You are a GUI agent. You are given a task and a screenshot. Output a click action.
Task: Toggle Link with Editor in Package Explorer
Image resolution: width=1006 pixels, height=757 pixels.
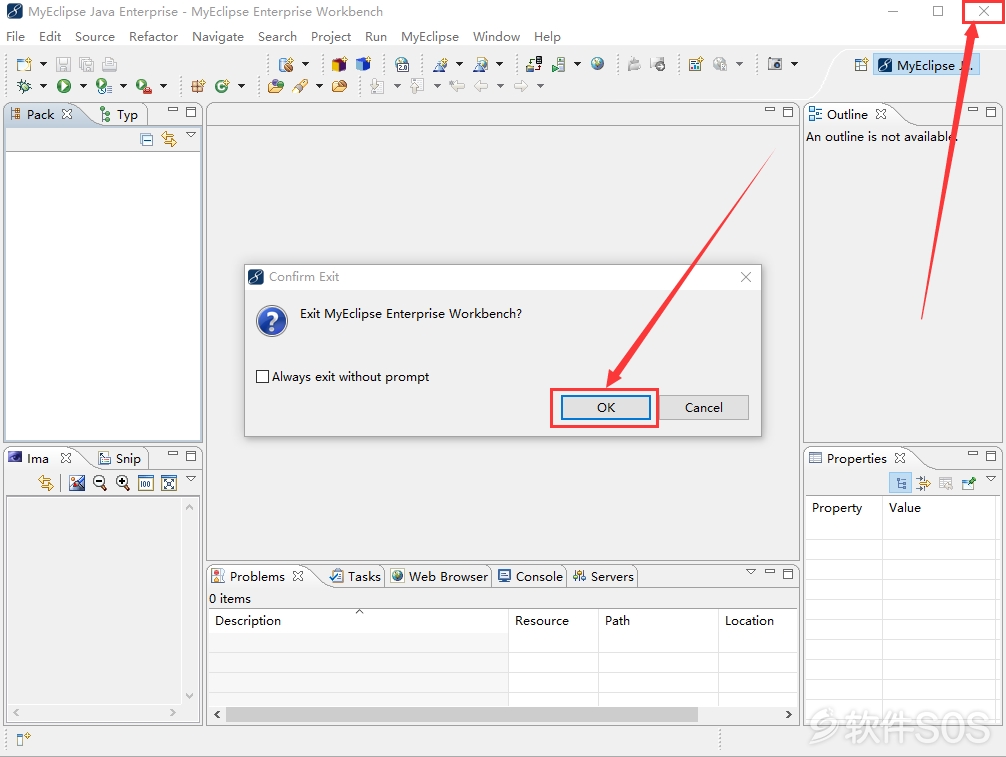[169, 139]
